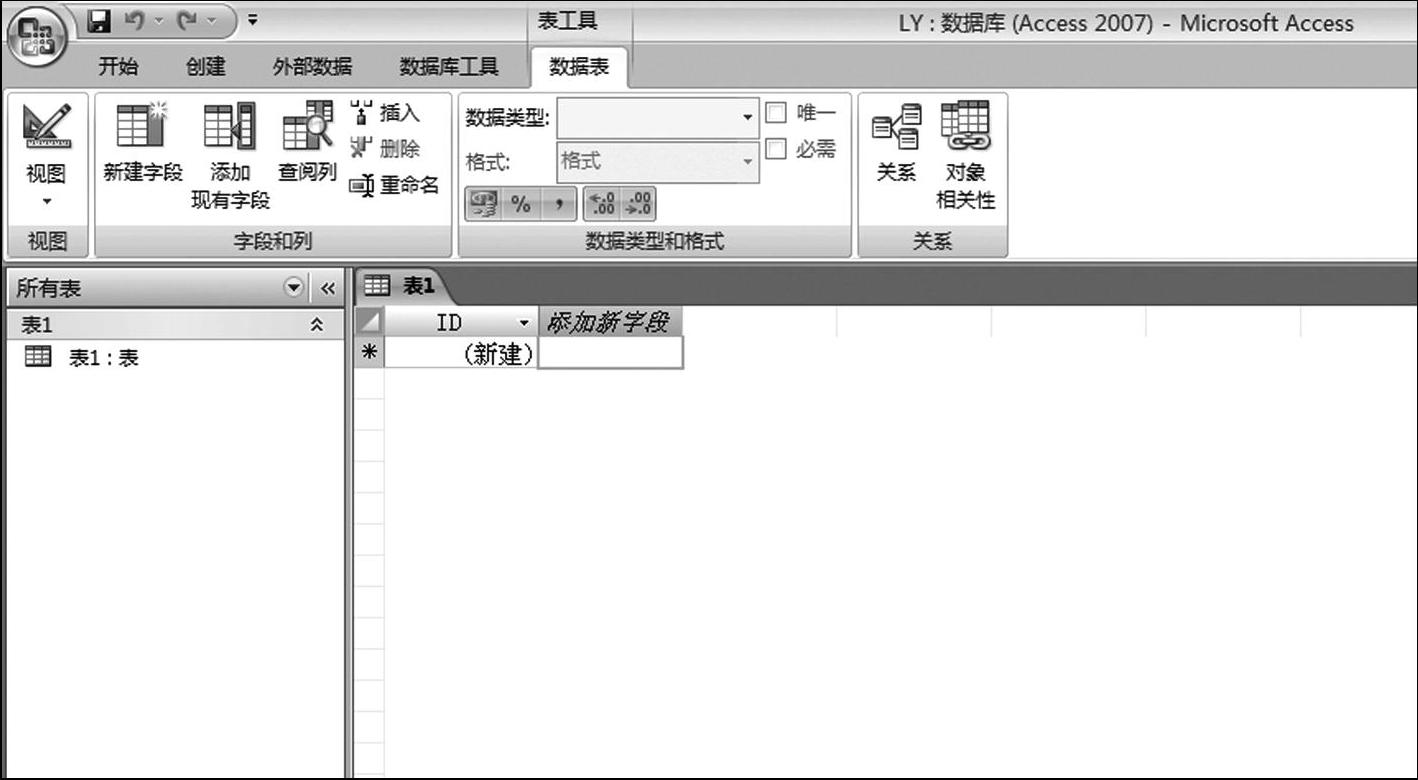Toggle the 唯一 (Unique) checkbox
This screenshot has height=780, width=1418.
point(776,113)
